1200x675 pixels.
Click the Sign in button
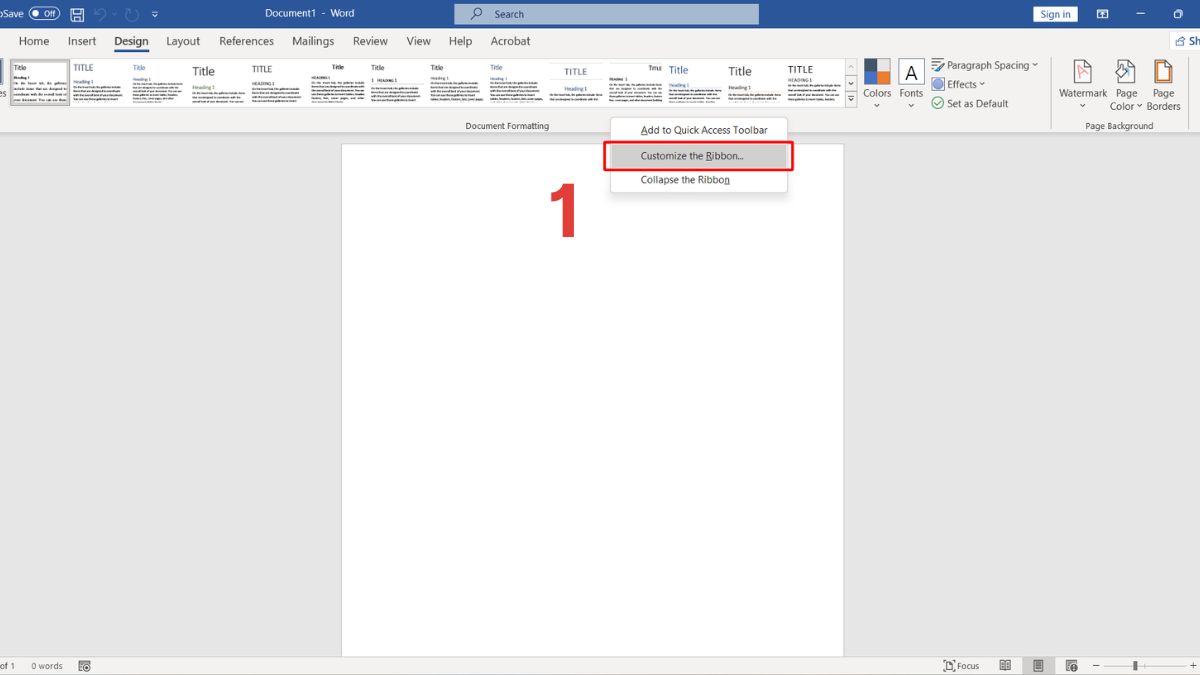(1055, 14)
